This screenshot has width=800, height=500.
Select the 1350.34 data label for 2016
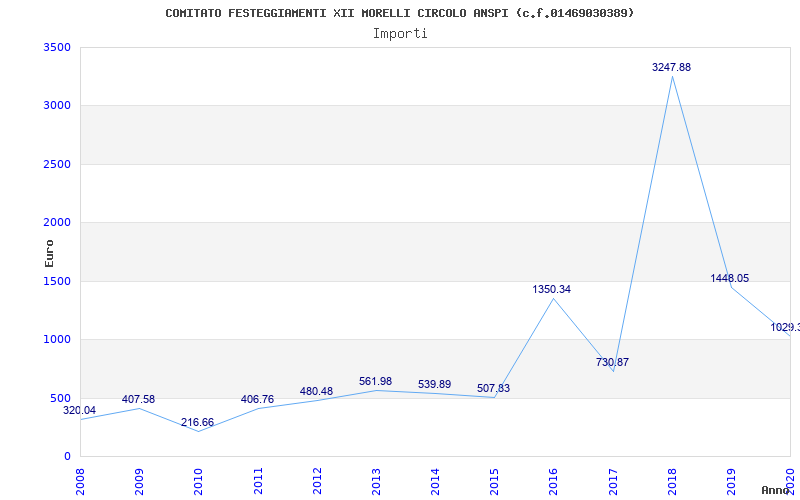[552, 289]
